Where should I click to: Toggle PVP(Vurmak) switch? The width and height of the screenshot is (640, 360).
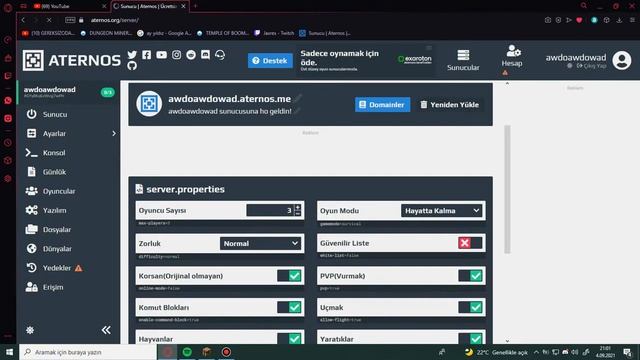470,276
